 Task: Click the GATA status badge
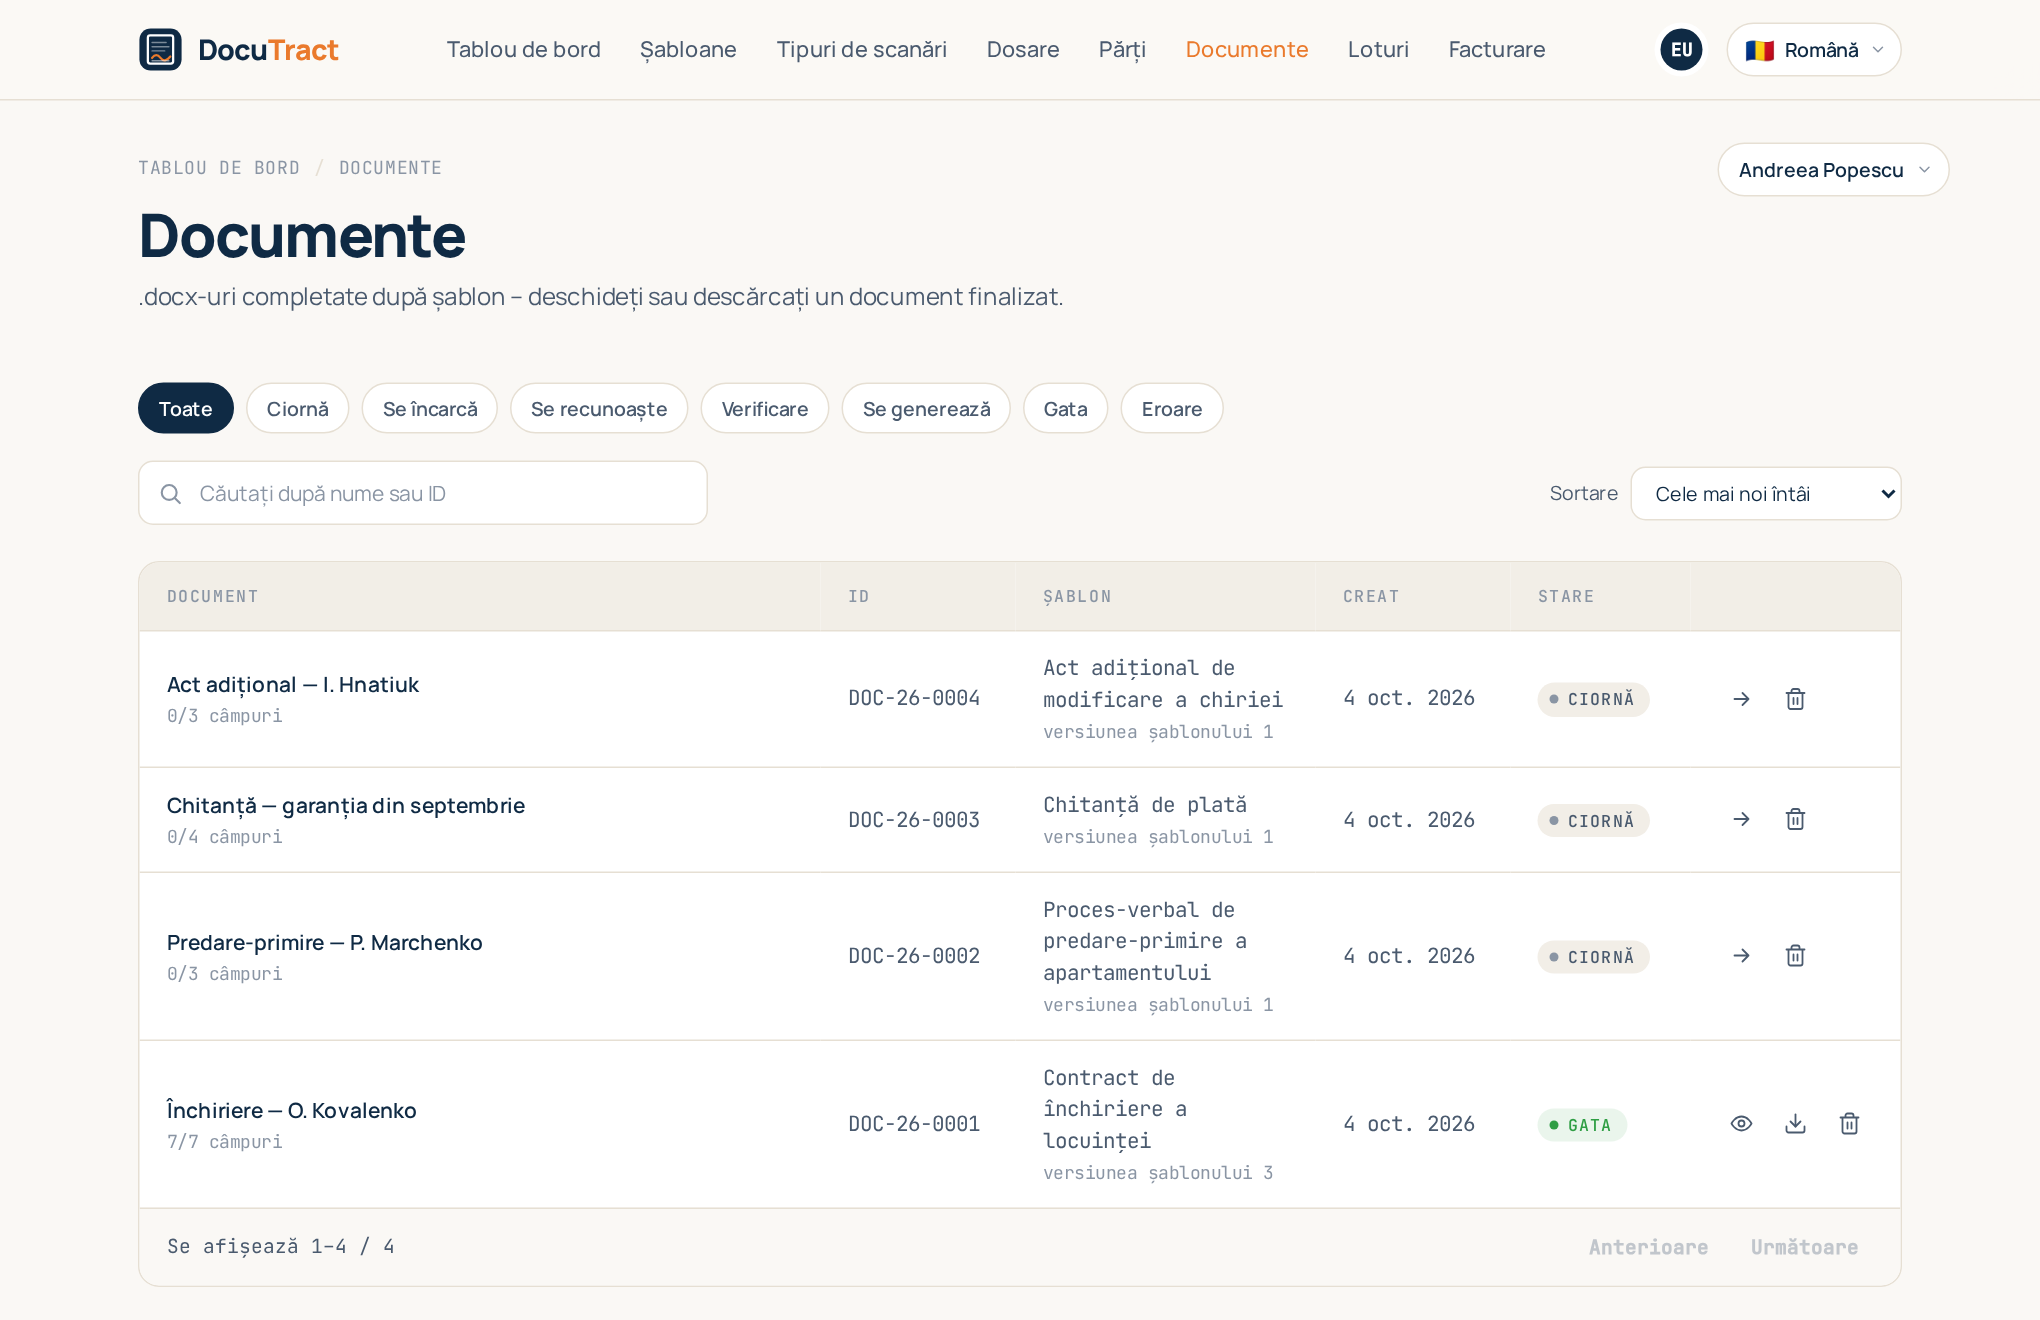1582,1125
